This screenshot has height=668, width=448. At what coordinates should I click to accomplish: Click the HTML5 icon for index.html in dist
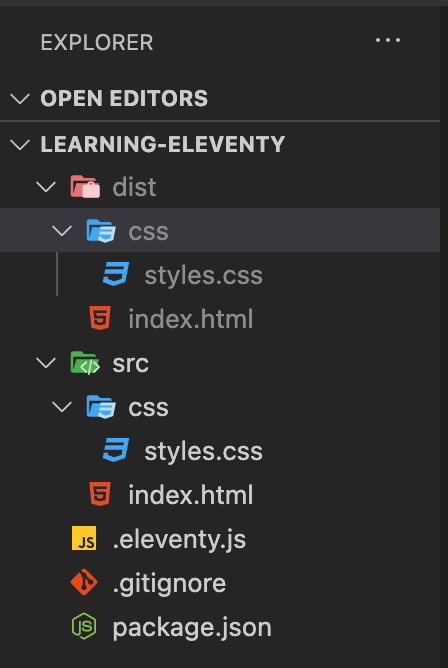point(100,318)
